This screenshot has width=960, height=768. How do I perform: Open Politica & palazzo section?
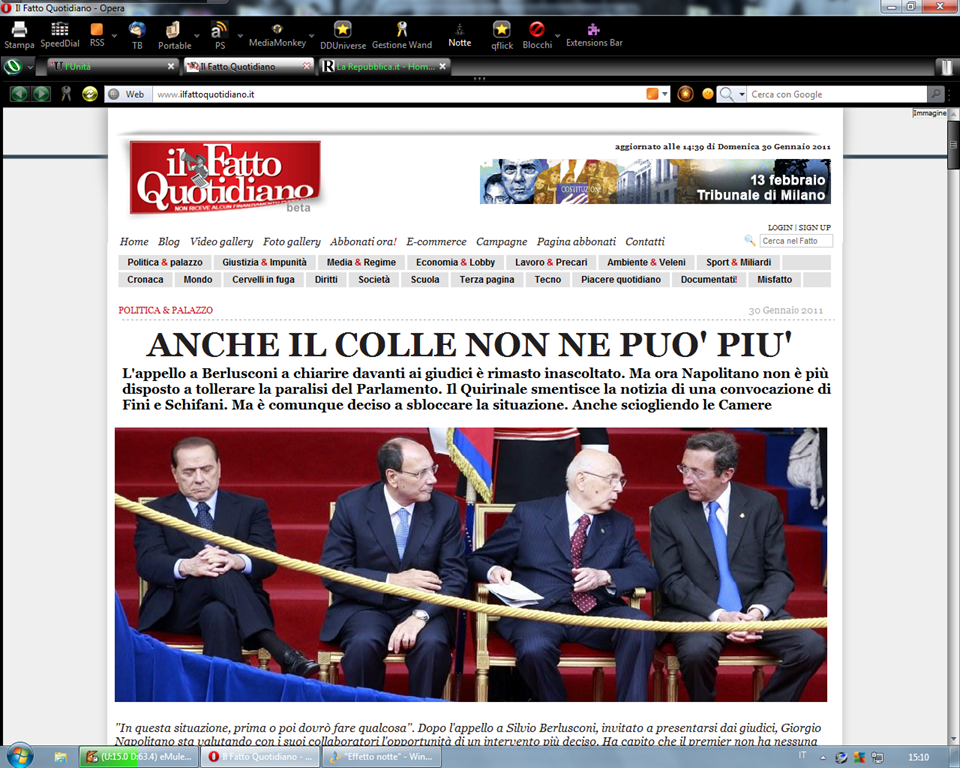click(x=165, y=262)
